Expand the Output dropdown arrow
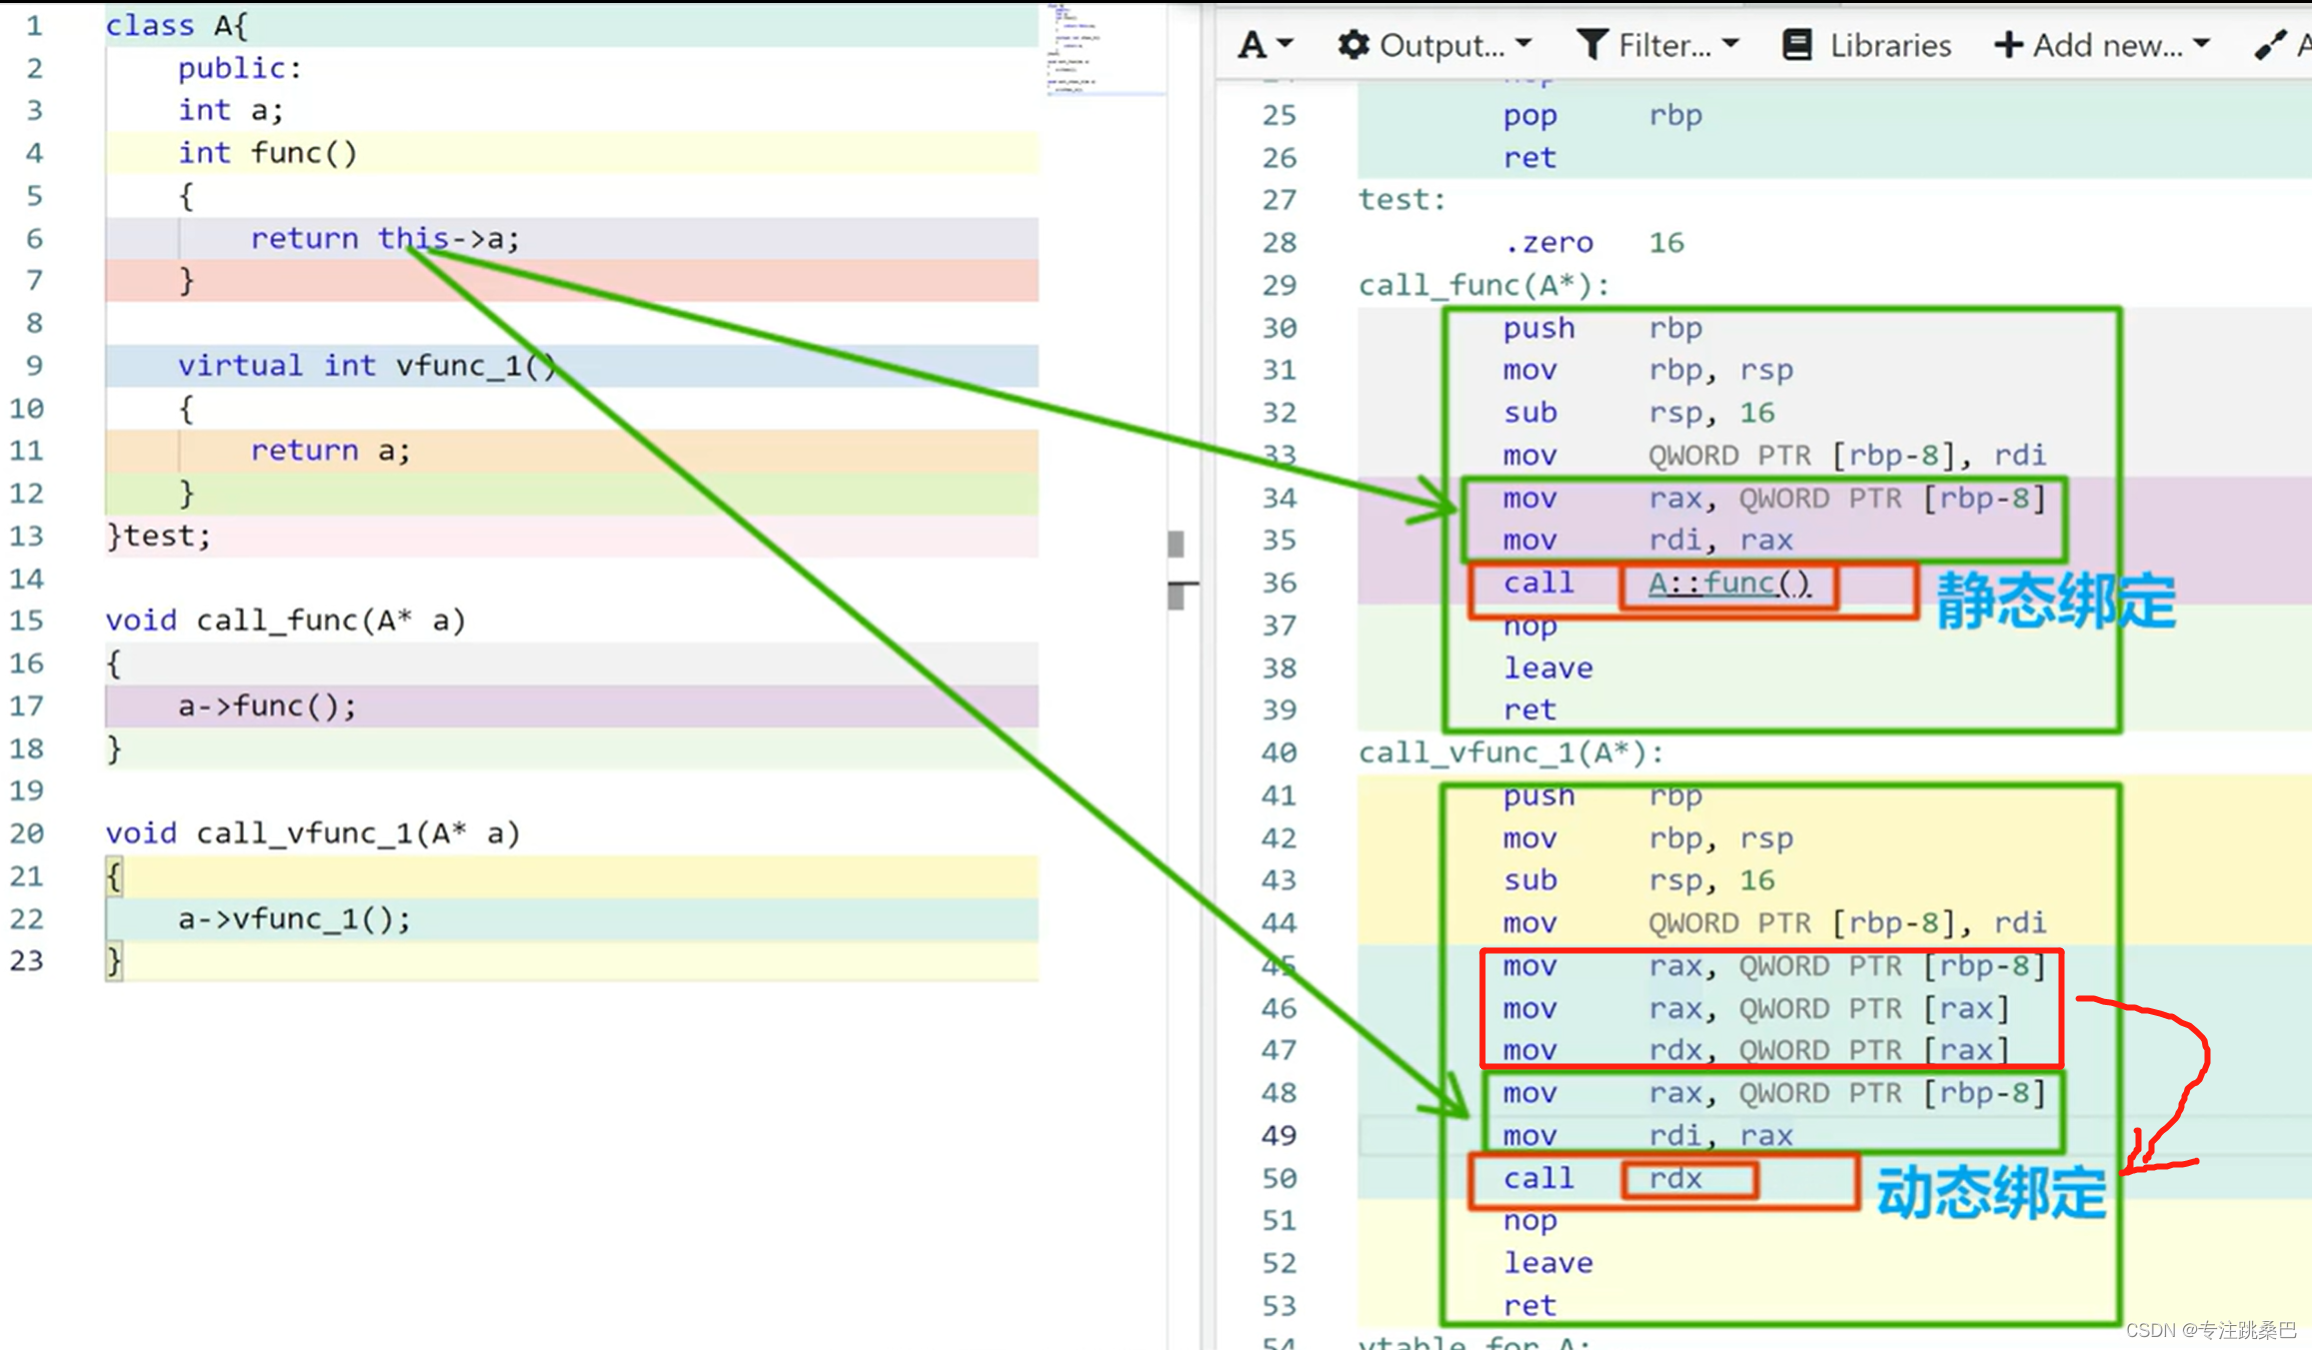The width and height of the screenshot is (2312, 1350). pyautogui.click(x=1523, y=44)
